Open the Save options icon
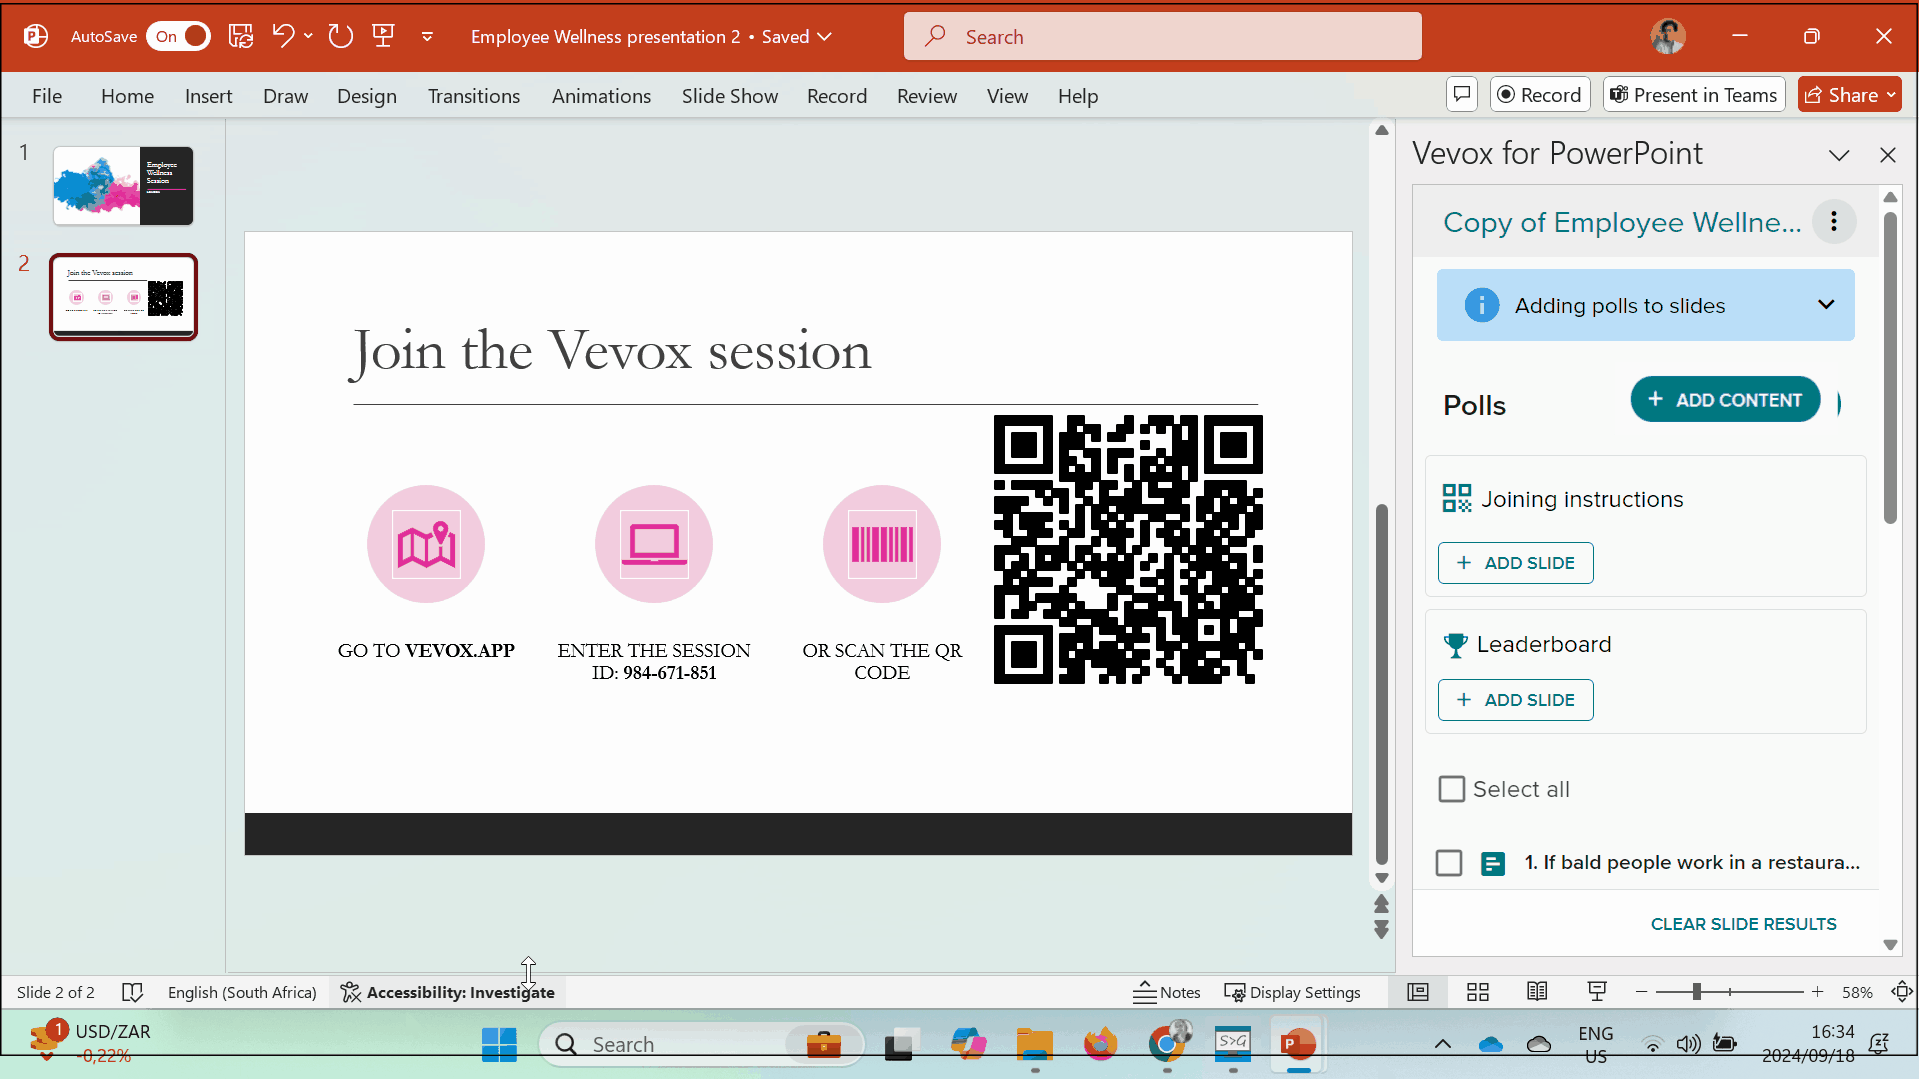This screenshot has height=1079, width=1919. (x=241, y=36)
